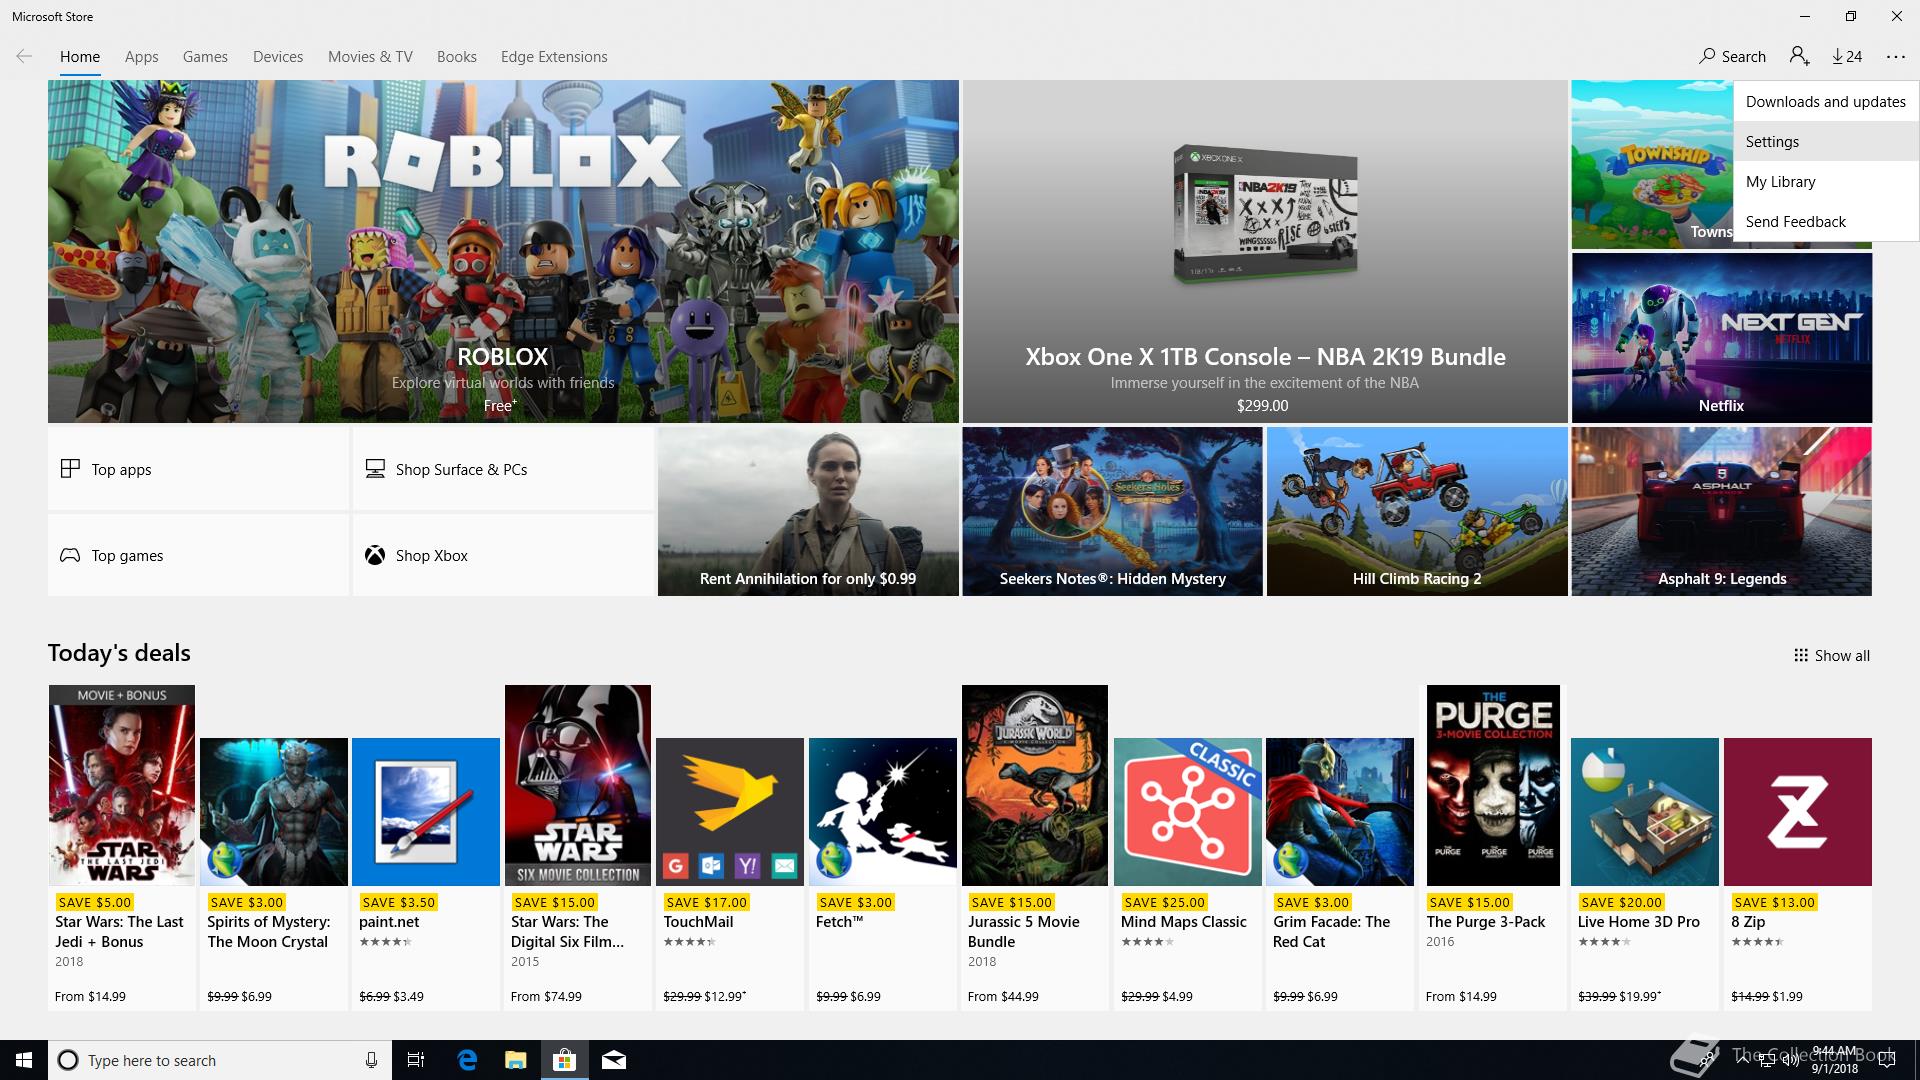The width and height of the screenshot is (1920, 1080).
Task: Open the Township game tile
Action: pos(1652,165)
